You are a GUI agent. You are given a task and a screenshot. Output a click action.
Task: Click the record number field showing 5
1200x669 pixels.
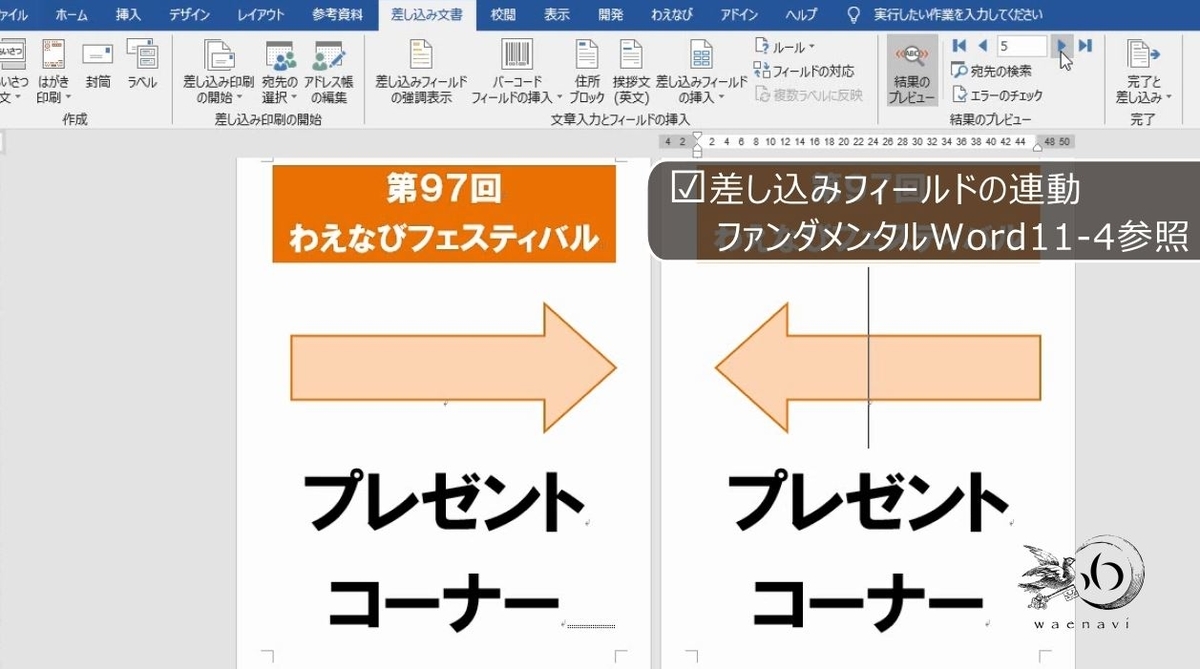(x=1020, y=45)
